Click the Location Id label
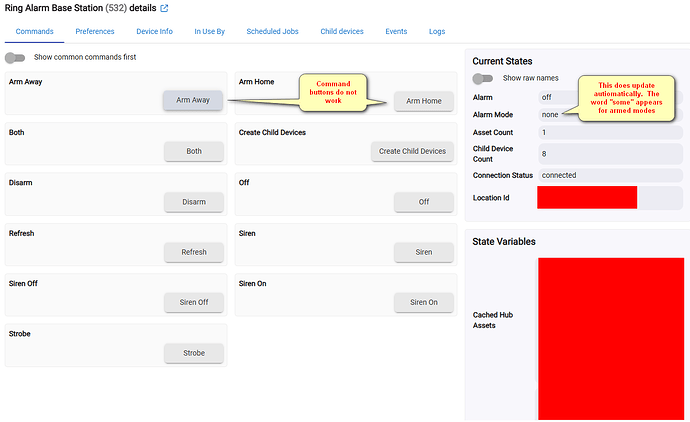Screen dimensions: 690x422 [x=491, y=198]
